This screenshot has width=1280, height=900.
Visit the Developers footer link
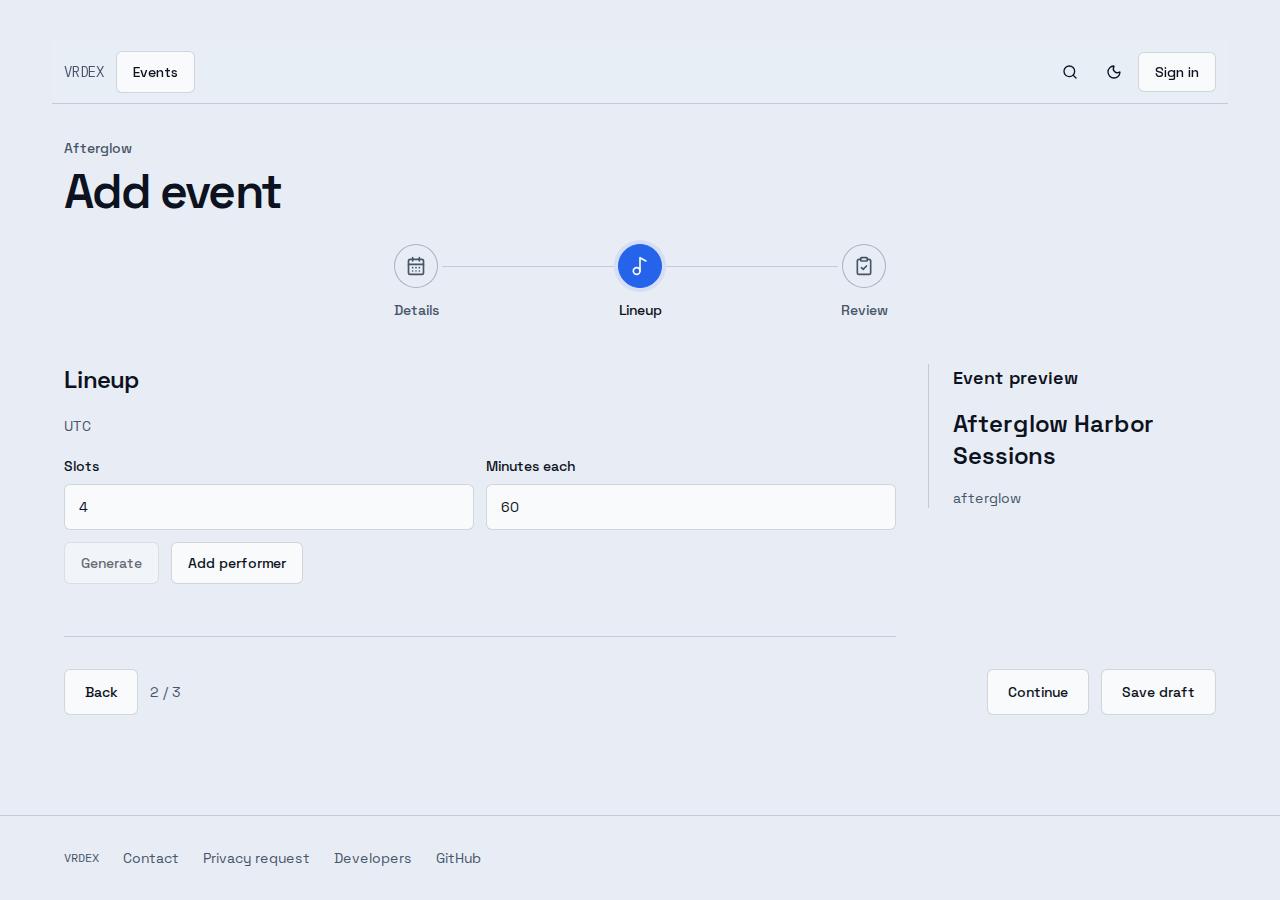click(373, 858)
